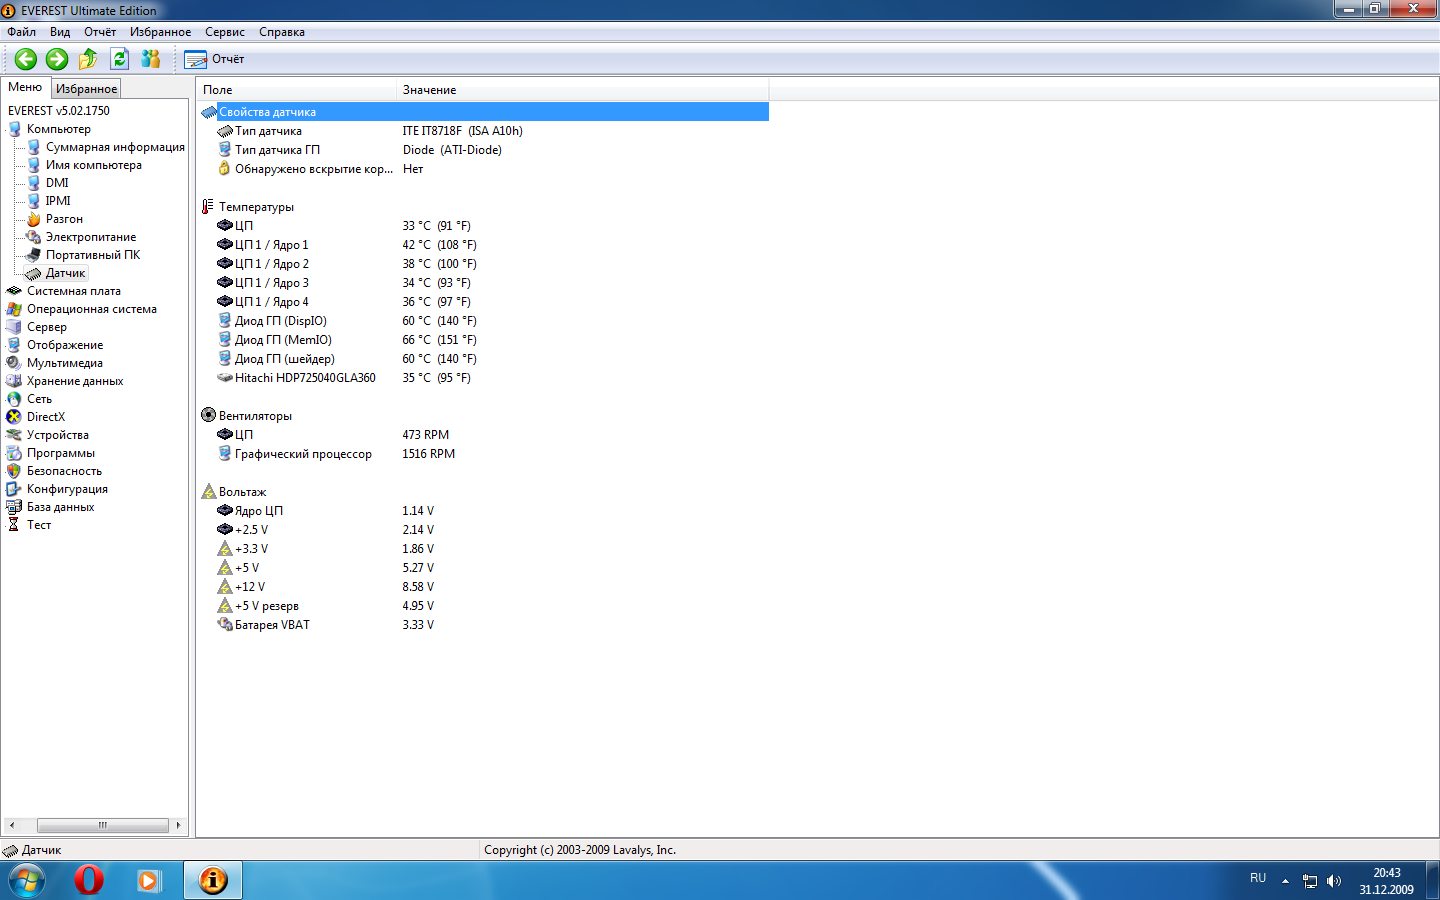
Task: Go back with the green left arrow
Action: tap(26, 59)
